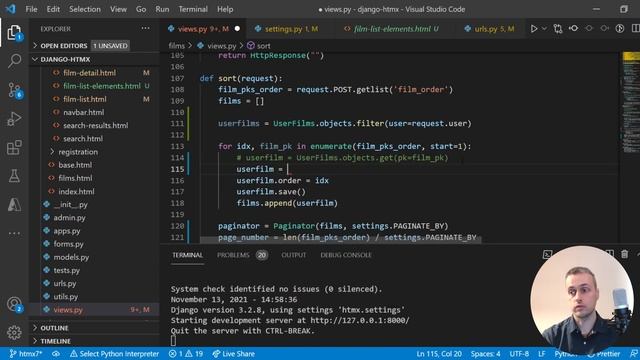The width and height of the screenshot is (640, 360).
Task: Select the views.py editor tab
Action: click(x=203, y=29)
